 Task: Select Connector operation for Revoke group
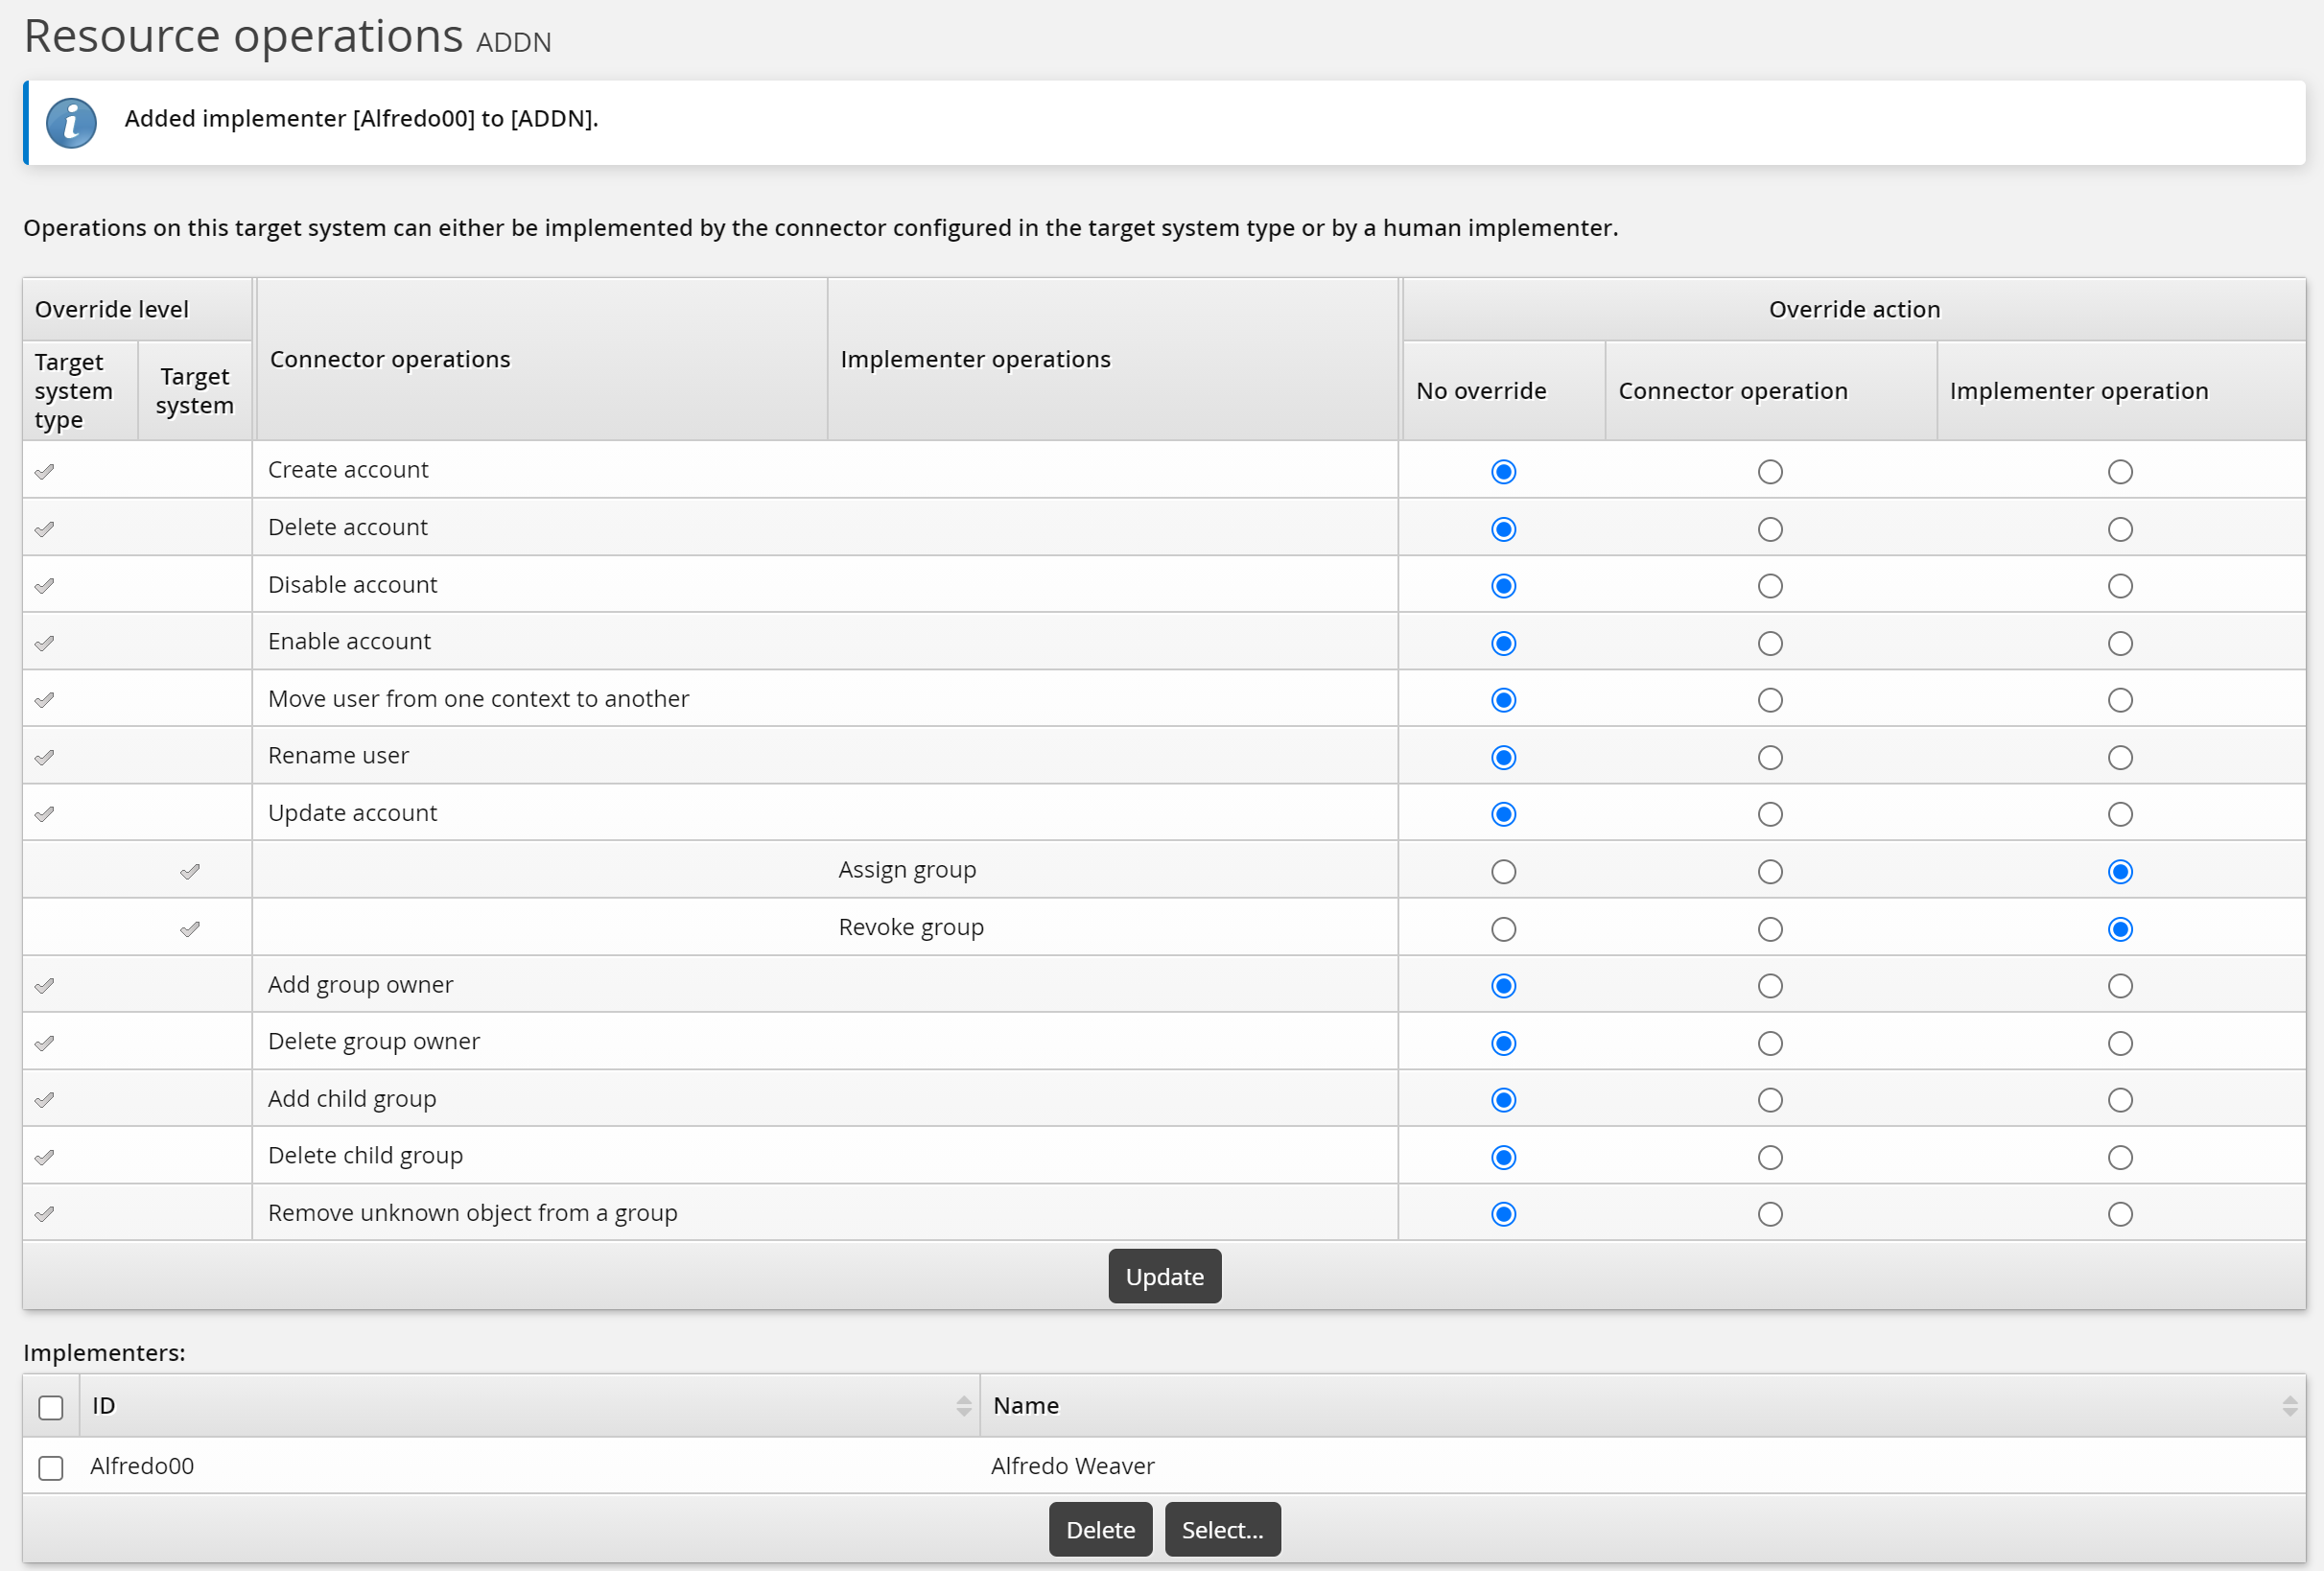[1770, 929]
